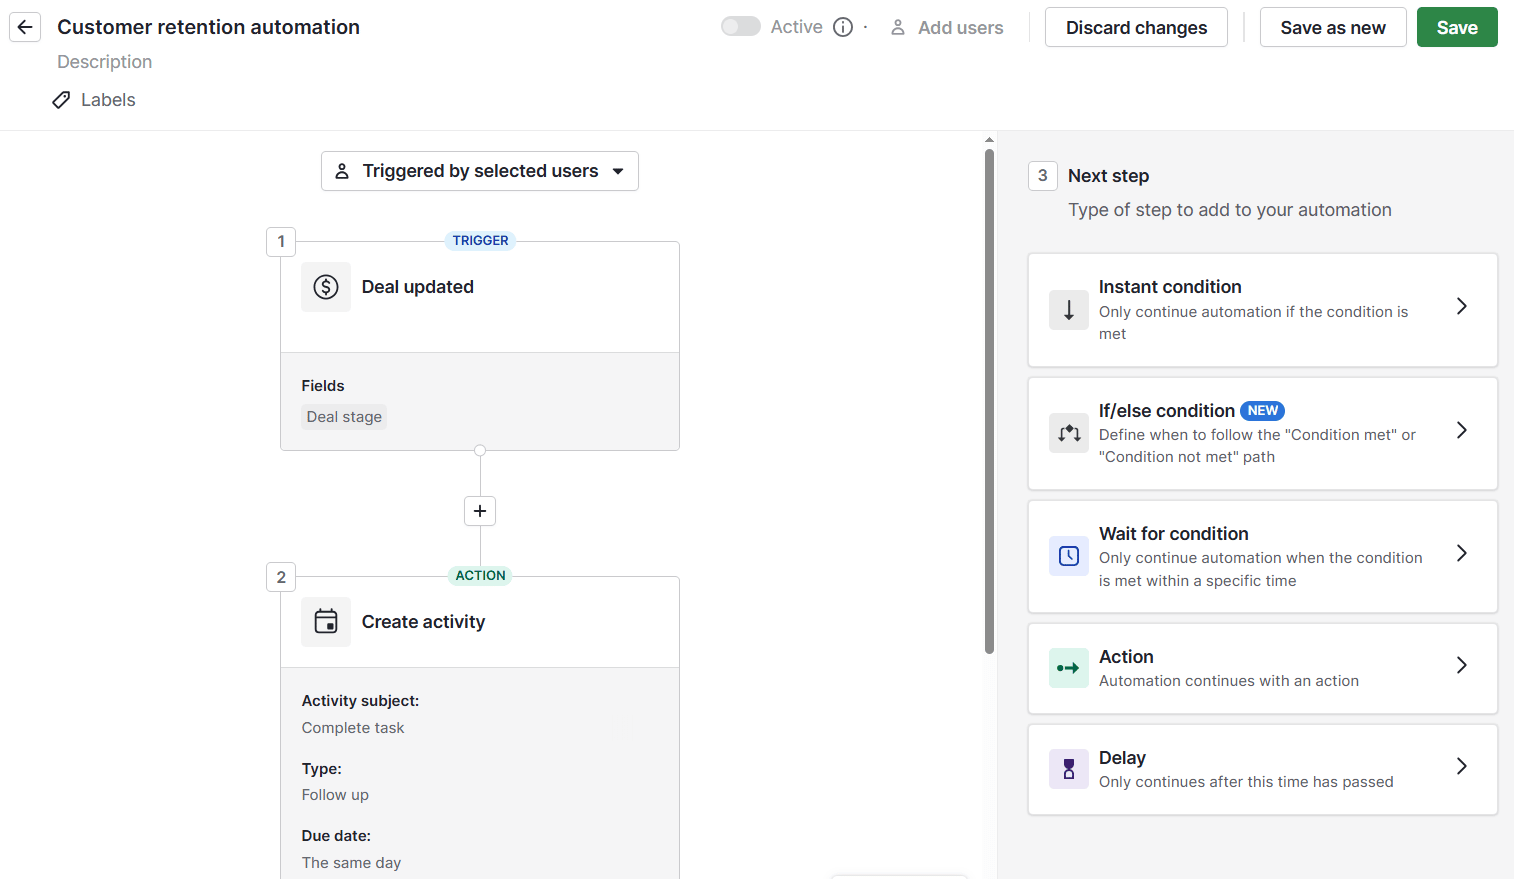Add a step with the plus button
The image size is (1514, 879).
(x=480, y=511)
